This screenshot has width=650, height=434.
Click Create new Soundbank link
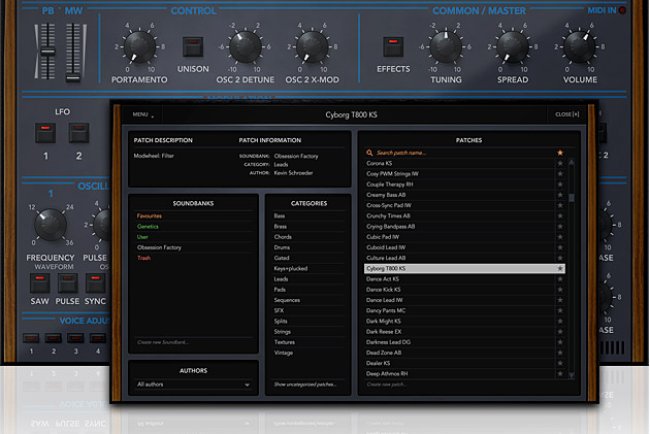click(163, 342)
